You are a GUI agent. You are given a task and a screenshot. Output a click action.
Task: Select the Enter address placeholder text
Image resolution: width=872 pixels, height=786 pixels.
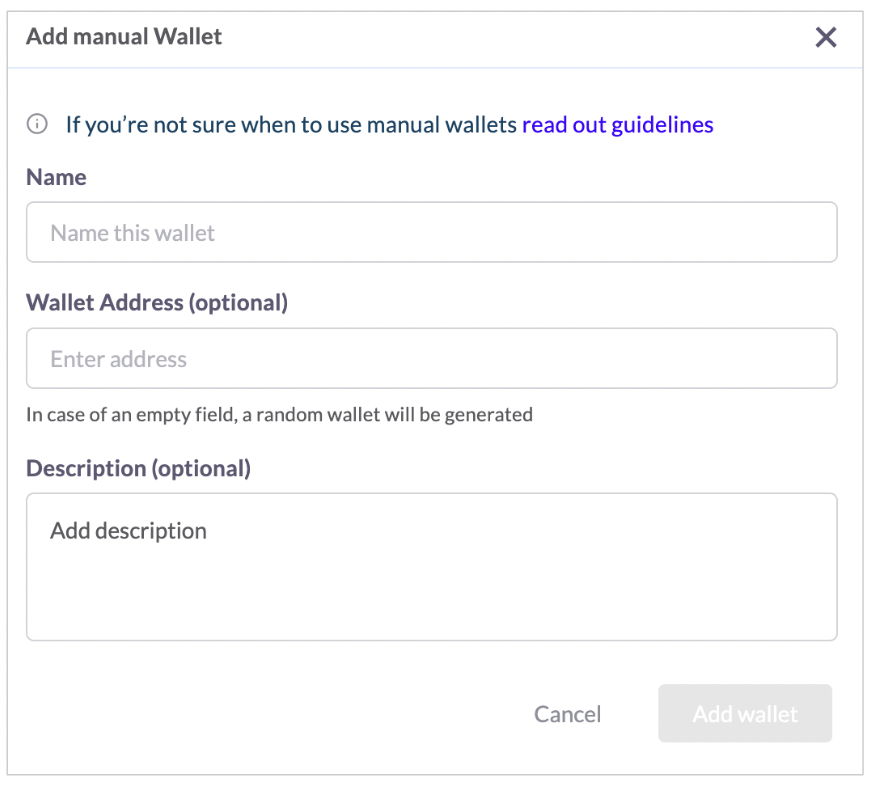[x=119, y=360]
